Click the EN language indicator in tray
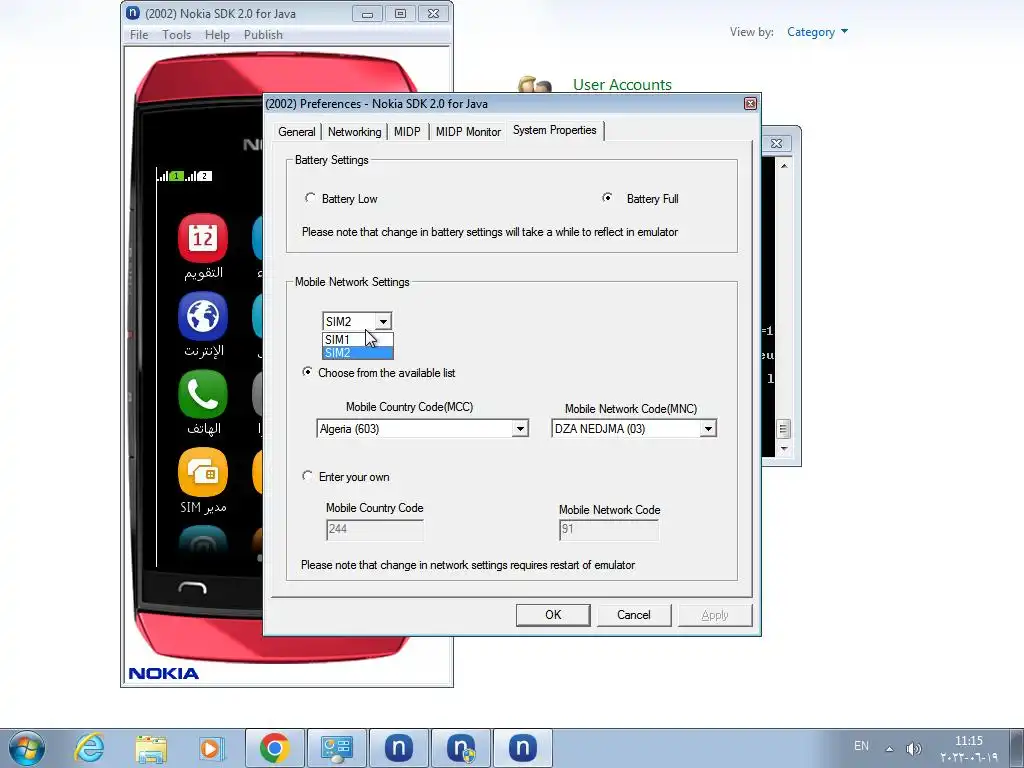The width and height of the screenshot is (1024, 768). [x=861, y=745]
